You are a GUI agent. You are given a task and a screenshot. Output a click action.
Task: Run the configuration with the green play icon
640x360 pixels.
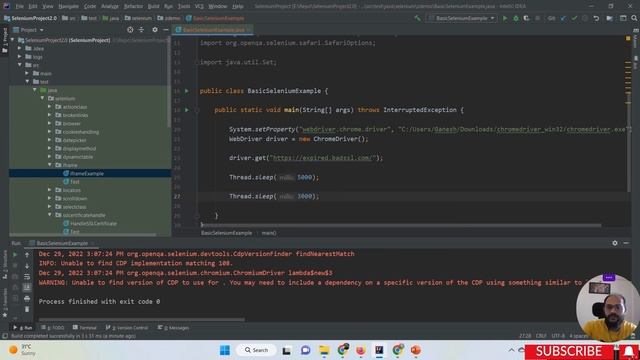coord(505,18)
